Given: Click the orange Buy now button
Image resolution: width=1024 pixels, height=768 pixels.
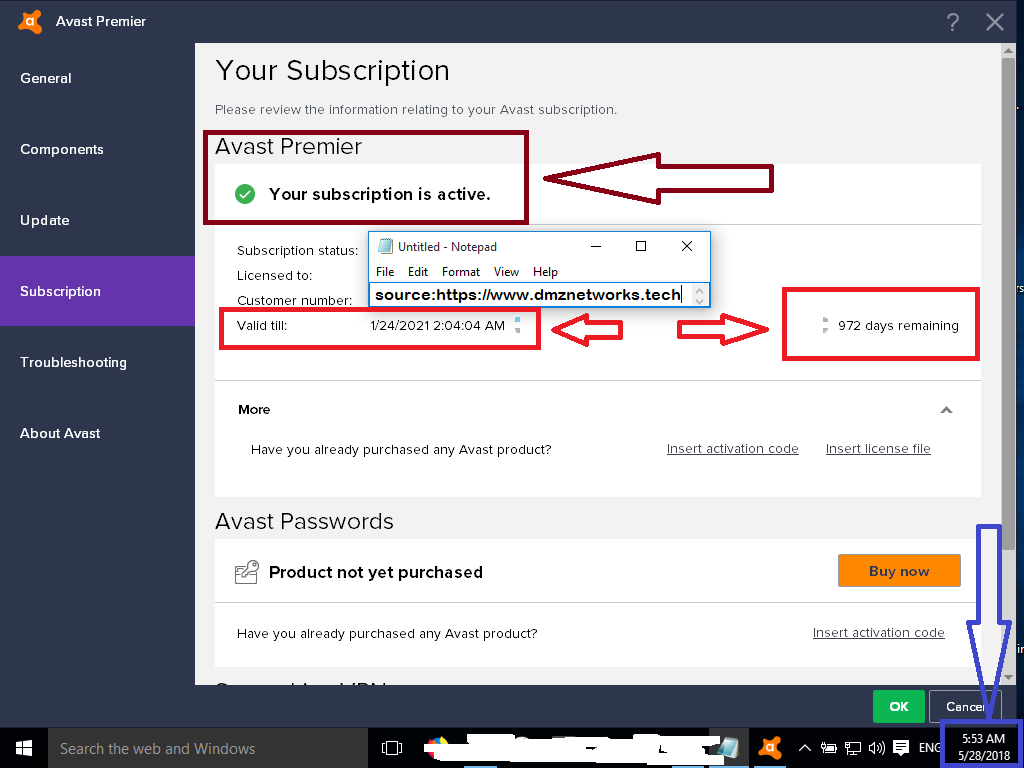Looking at the screenshot, I should (899, 571).
